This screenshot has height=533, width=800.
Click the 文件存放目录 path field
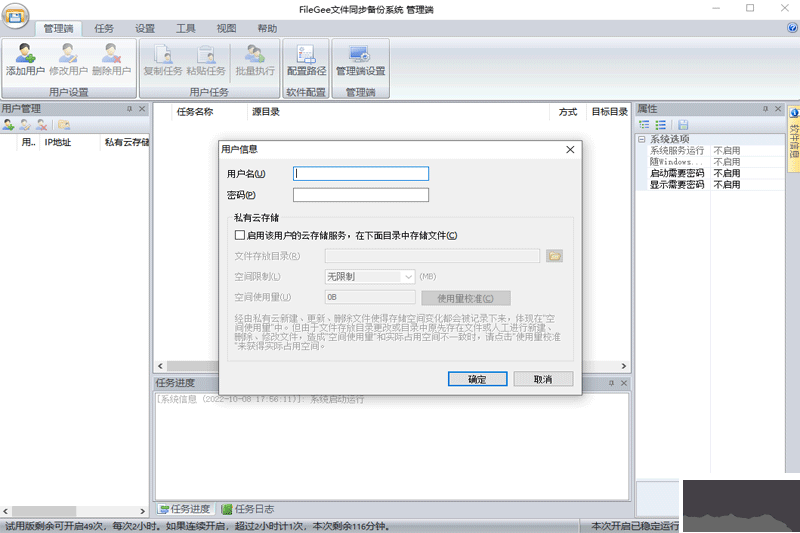pyautogui.click(x=432, y=256)
